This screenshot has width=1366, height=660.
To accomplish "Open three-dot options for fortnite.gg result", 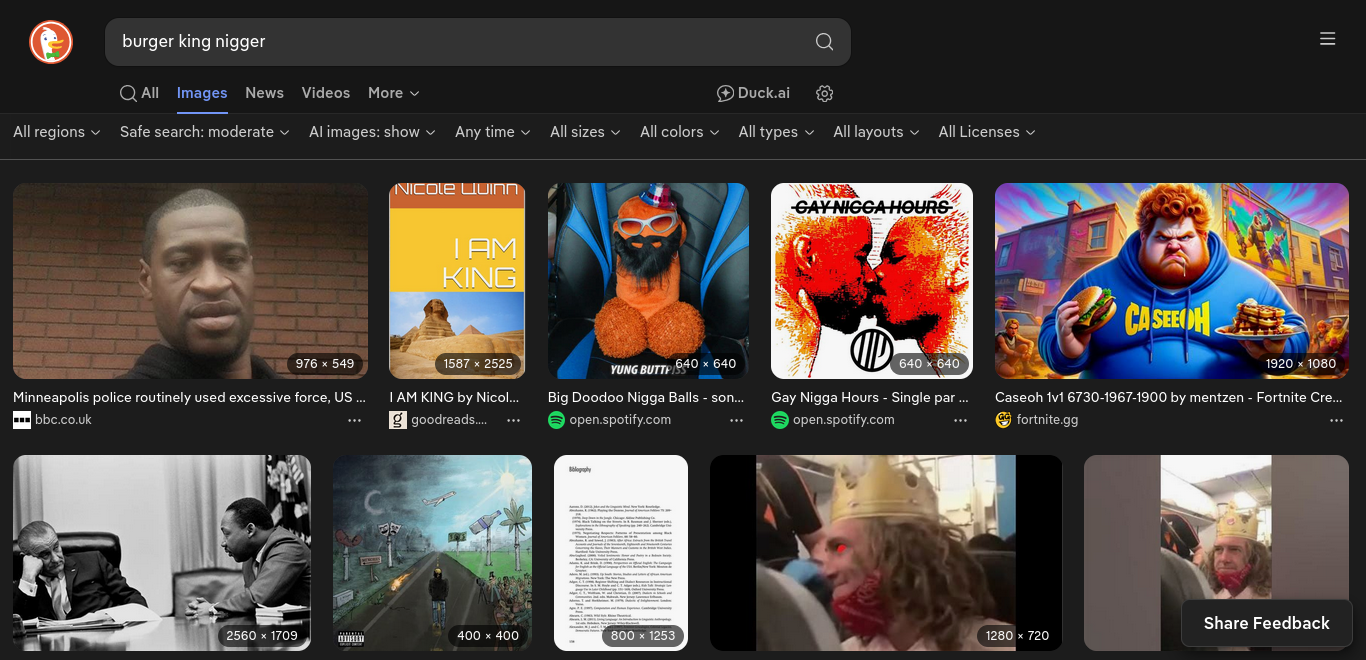I will click(x=1335, y=421).
